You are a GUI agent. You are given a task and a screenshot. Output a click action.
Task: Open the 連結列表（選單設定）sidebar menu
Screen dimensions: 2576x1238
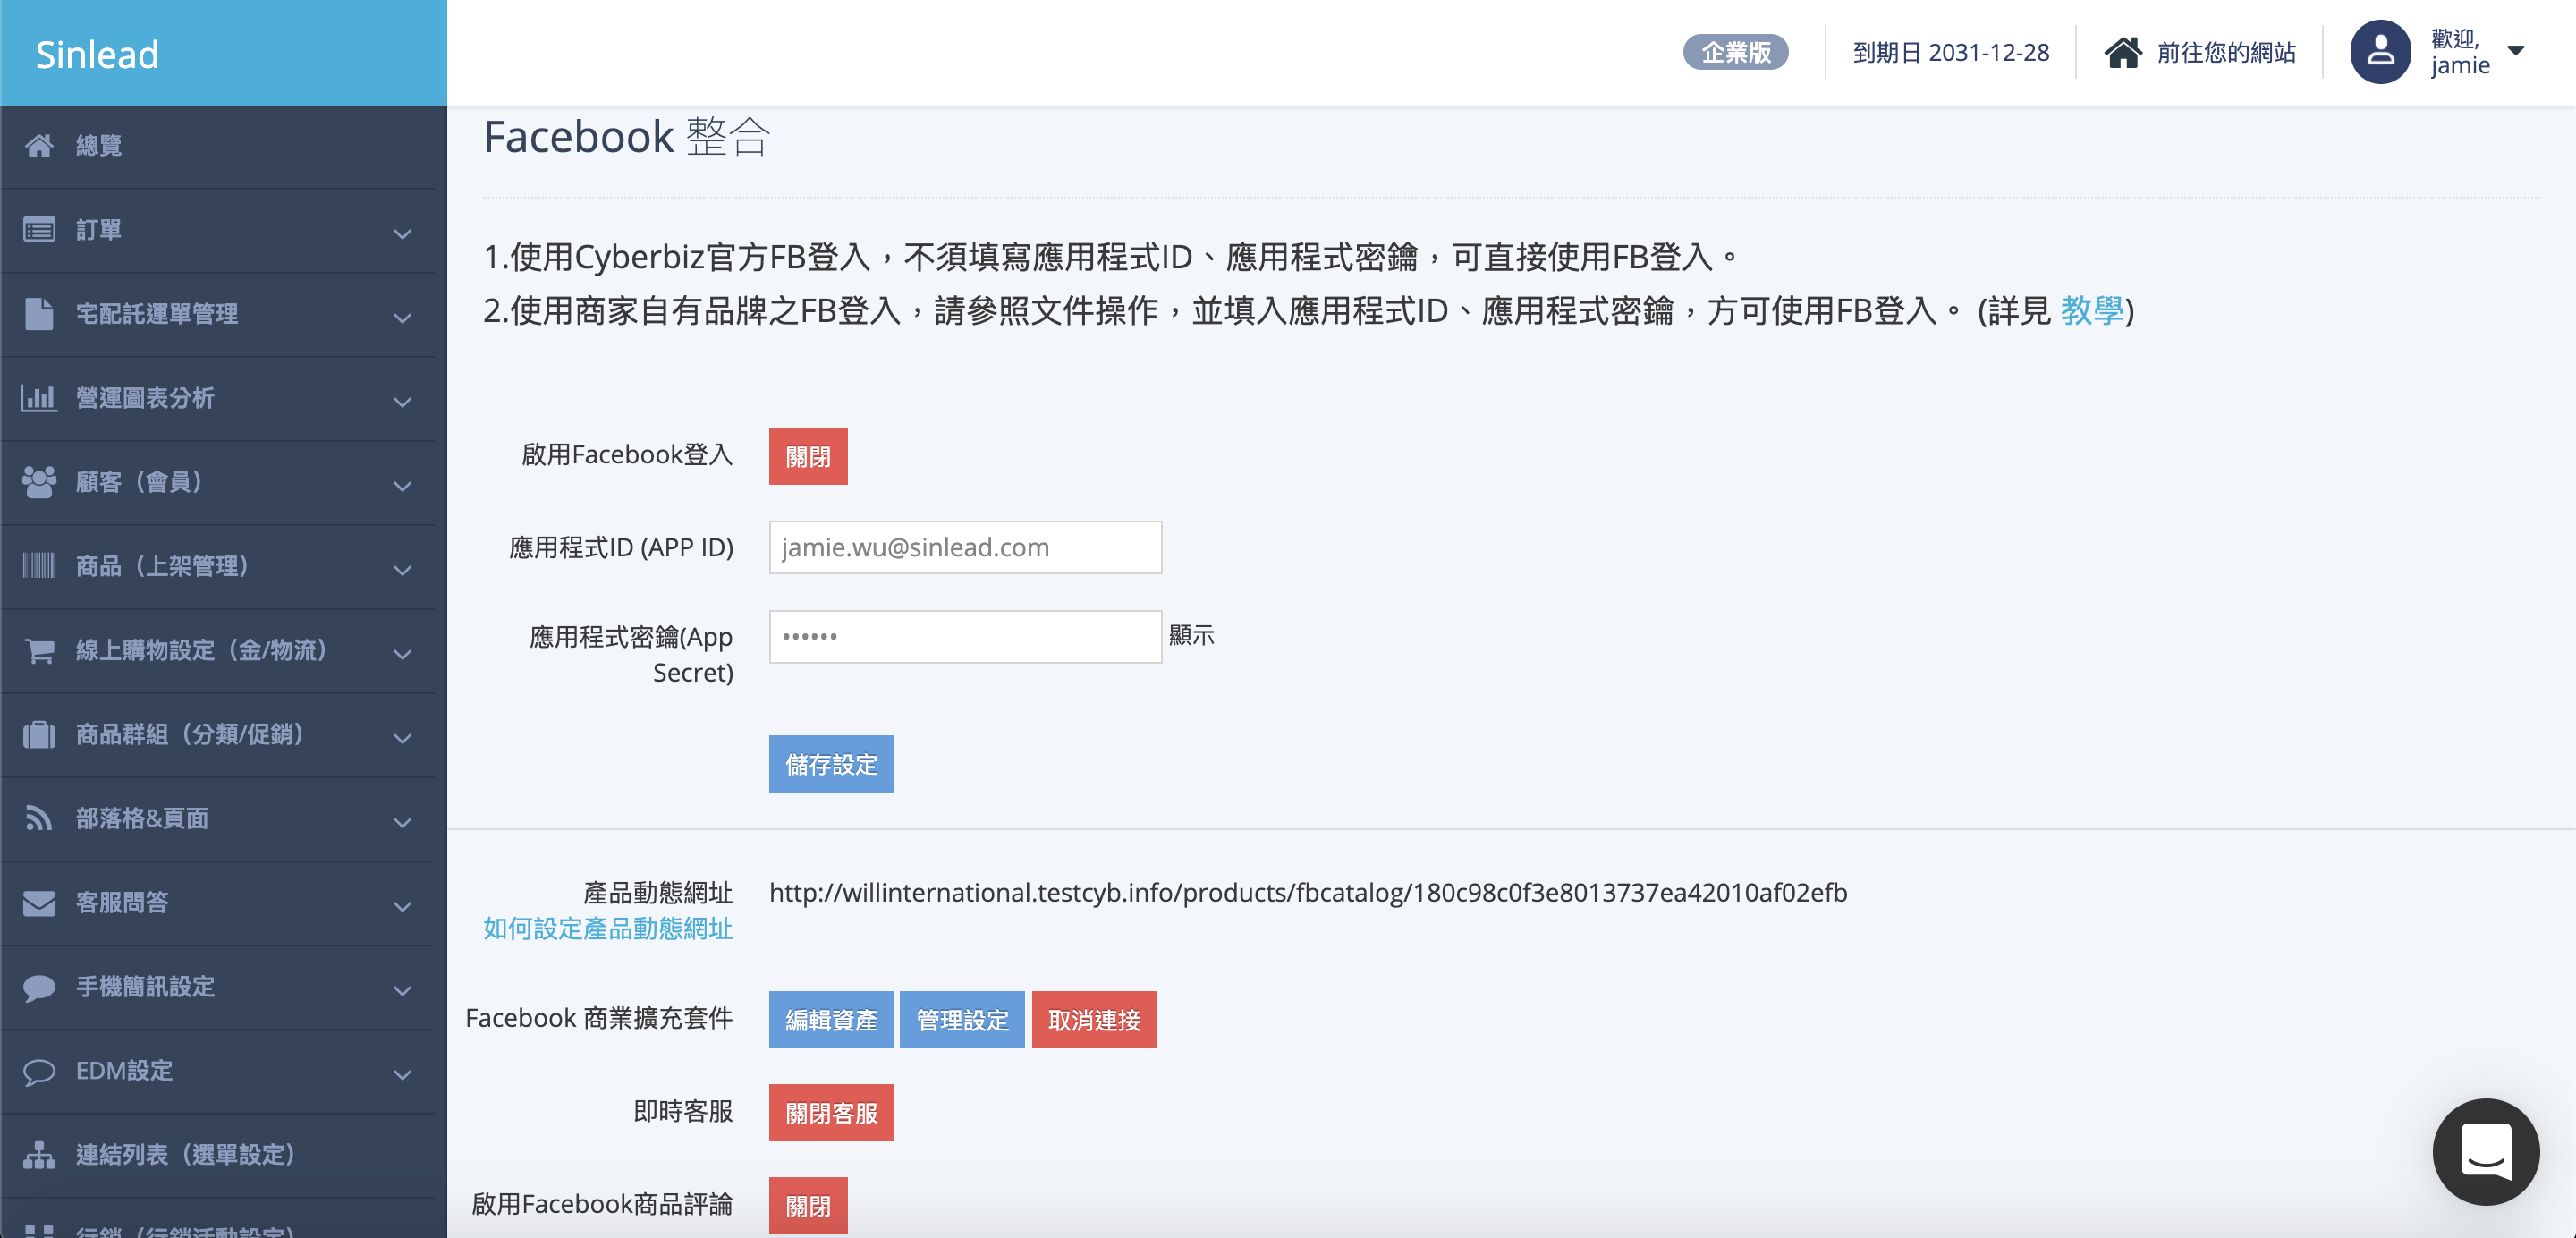point(218,1155)
